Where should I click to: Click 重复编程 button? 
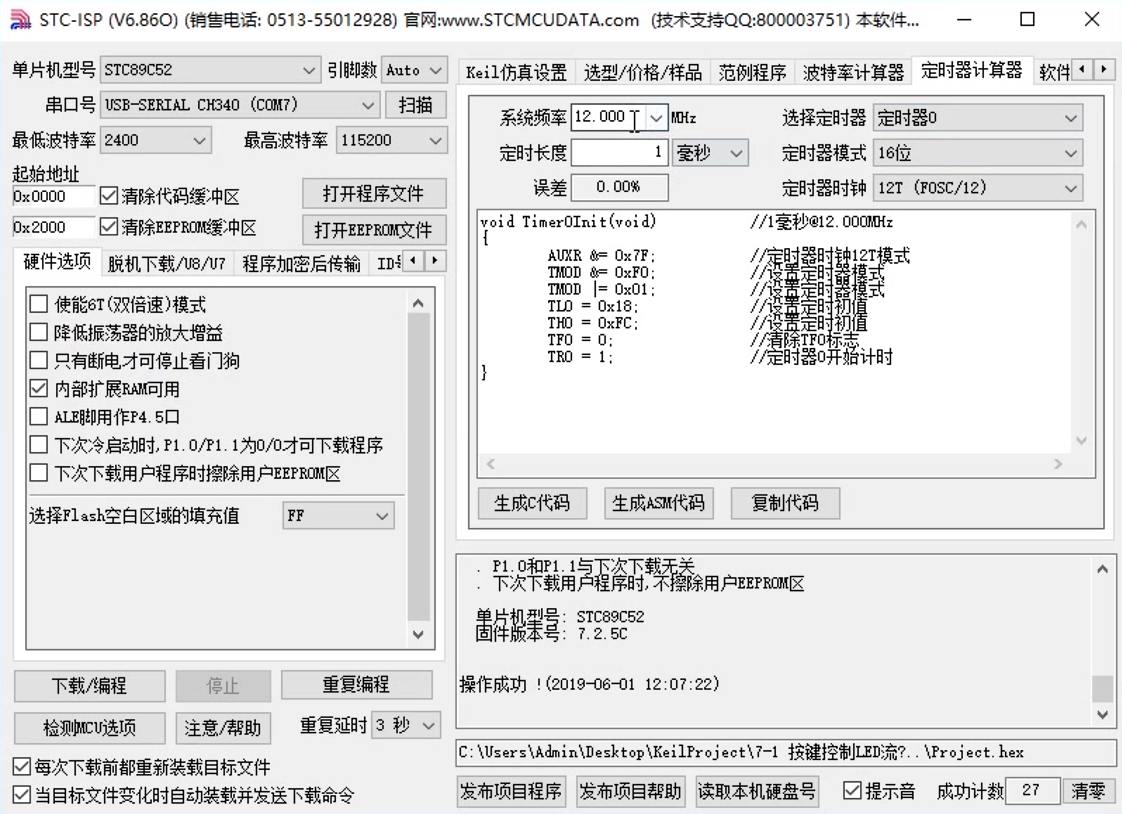pos(356,685)
